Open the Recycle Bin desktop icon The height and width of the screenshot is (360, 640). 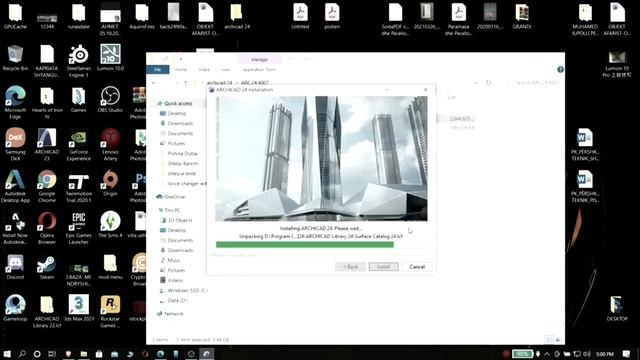click(x=15, y=58)
